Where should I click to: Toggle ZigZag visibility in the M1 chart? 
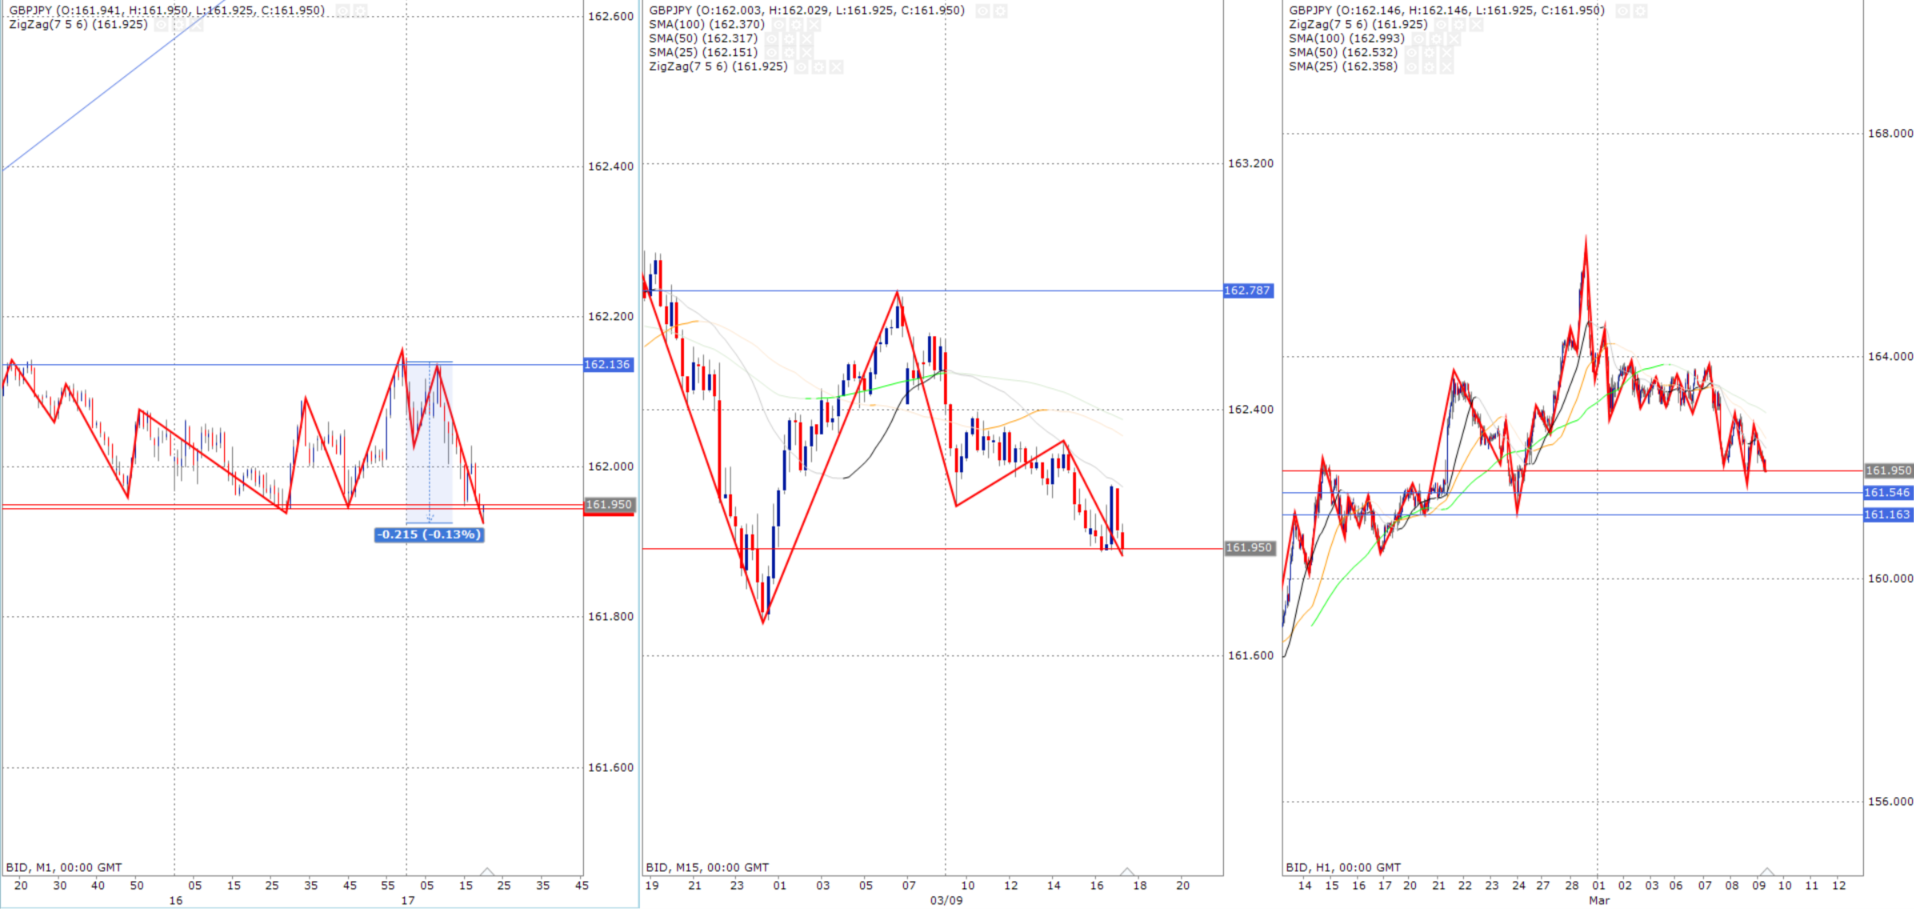161,25
